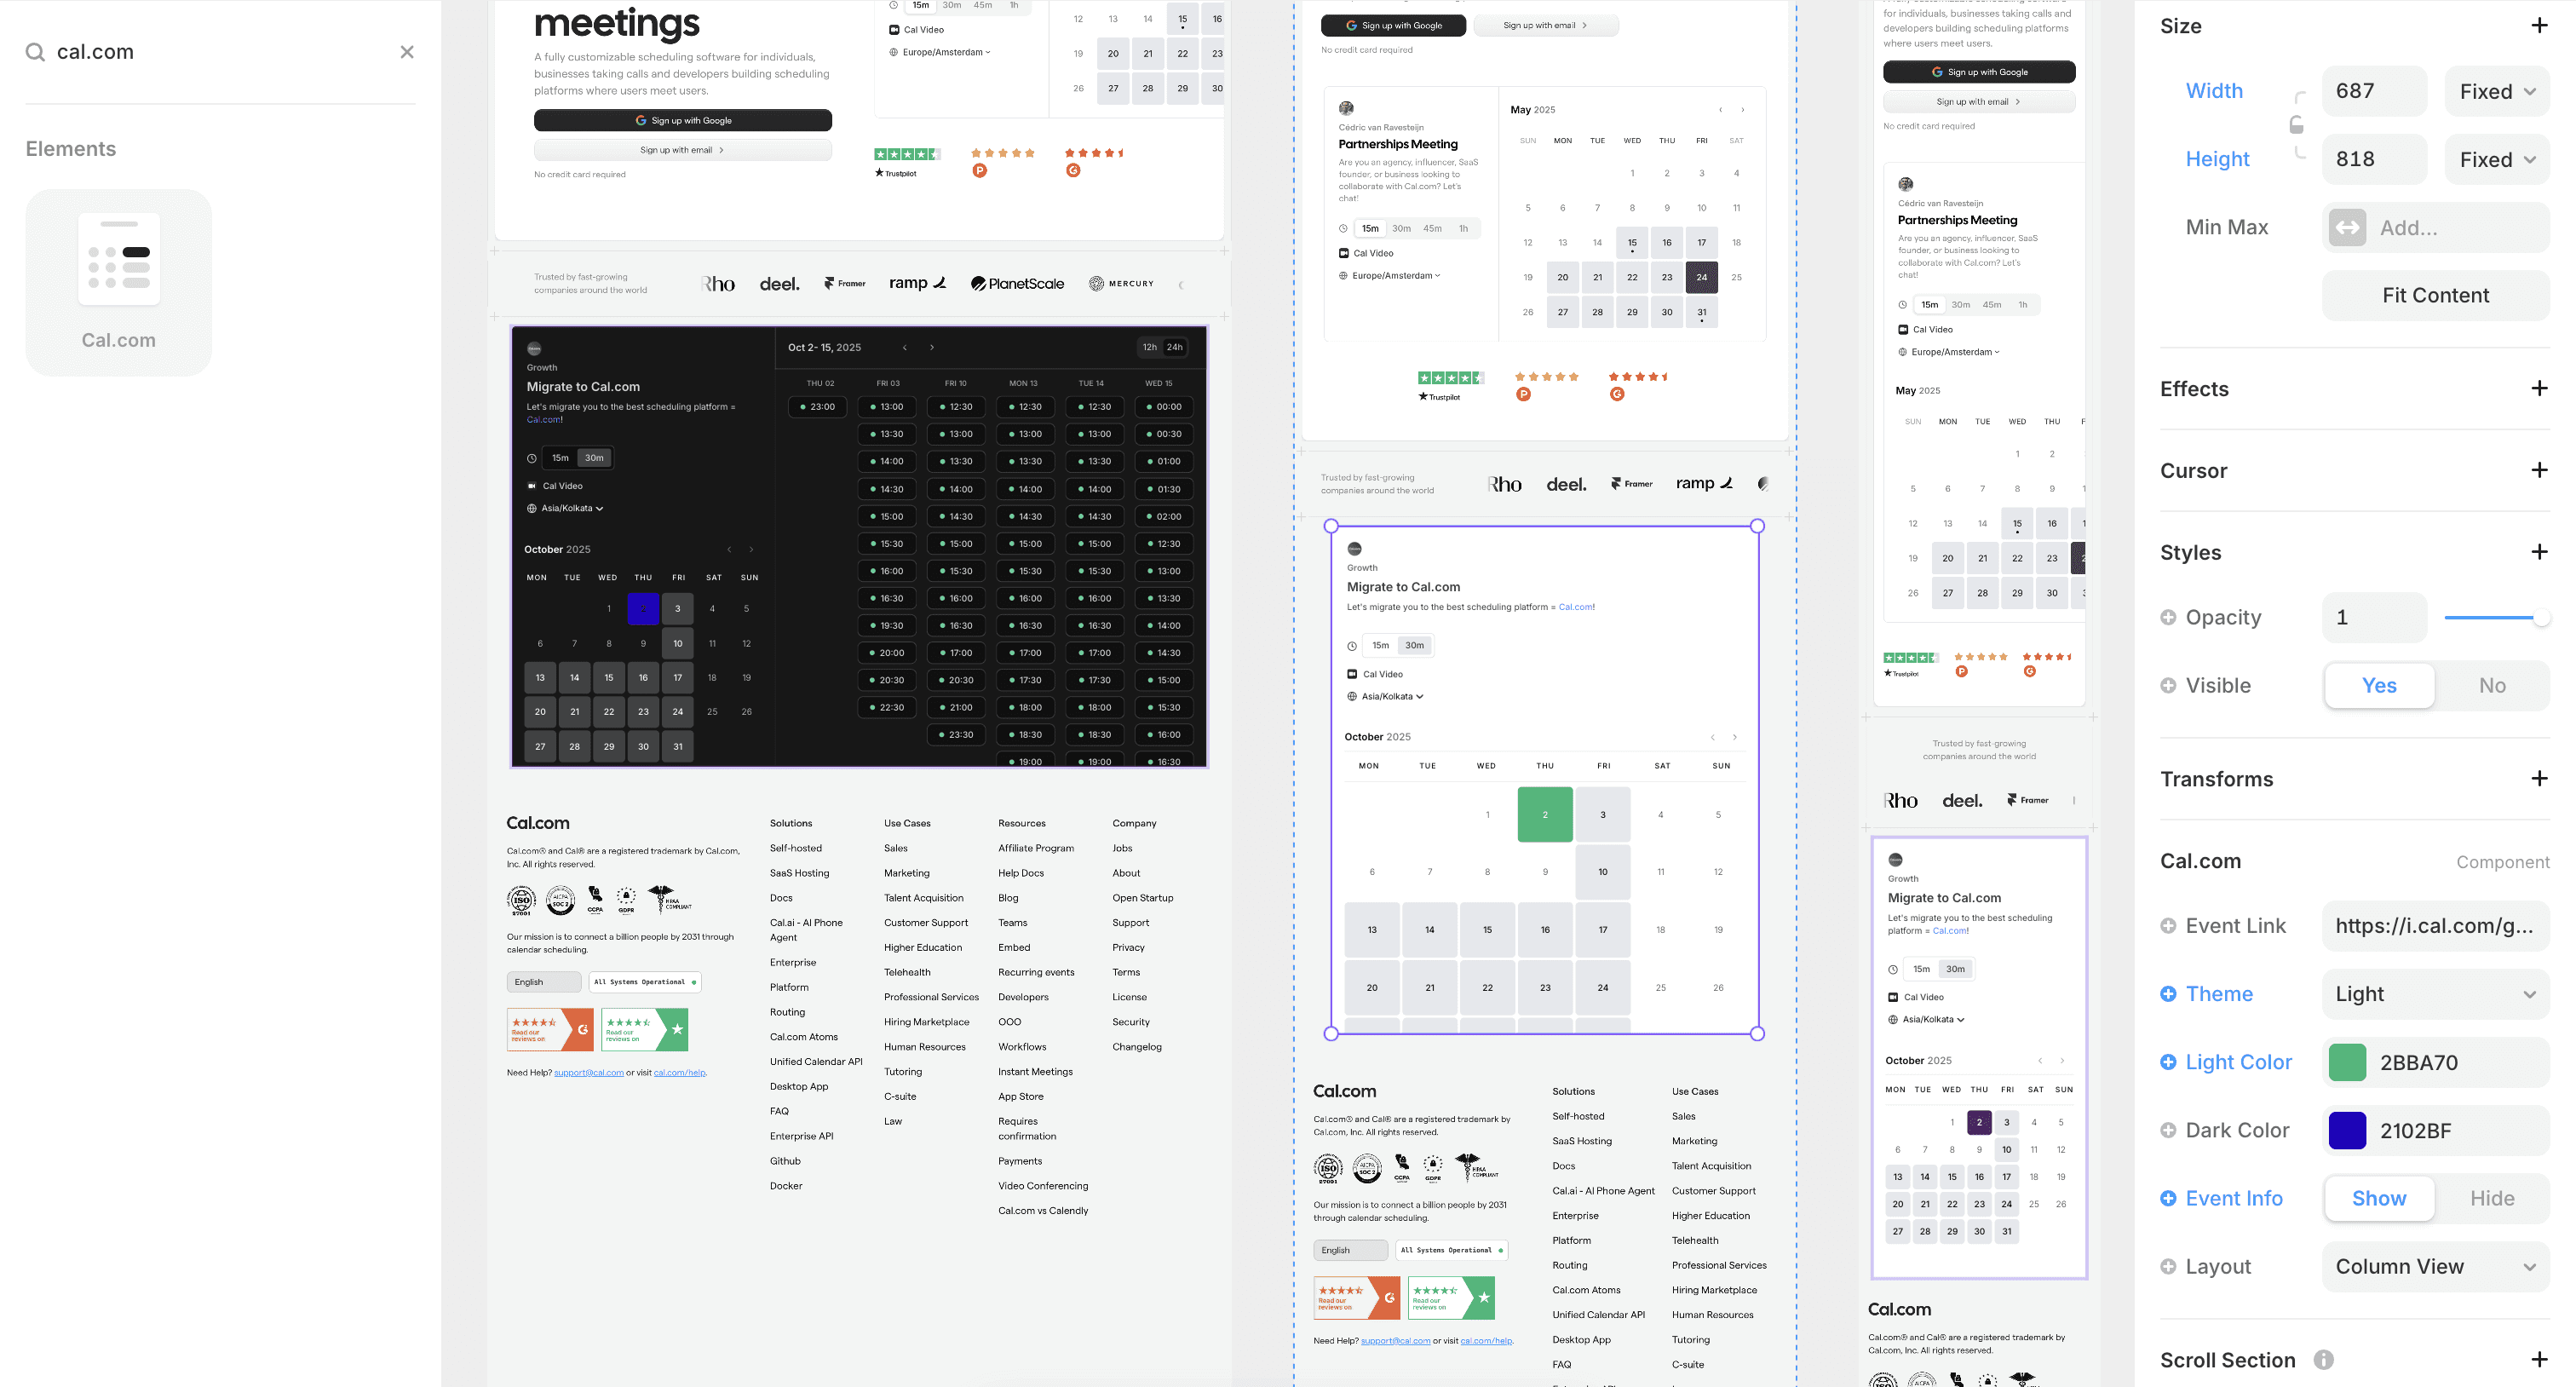Viewport: 2576px width, 1387px height.
Task: Go to previous month in tablet May 2025 calendar
Action: click(x=1721, y=110)
